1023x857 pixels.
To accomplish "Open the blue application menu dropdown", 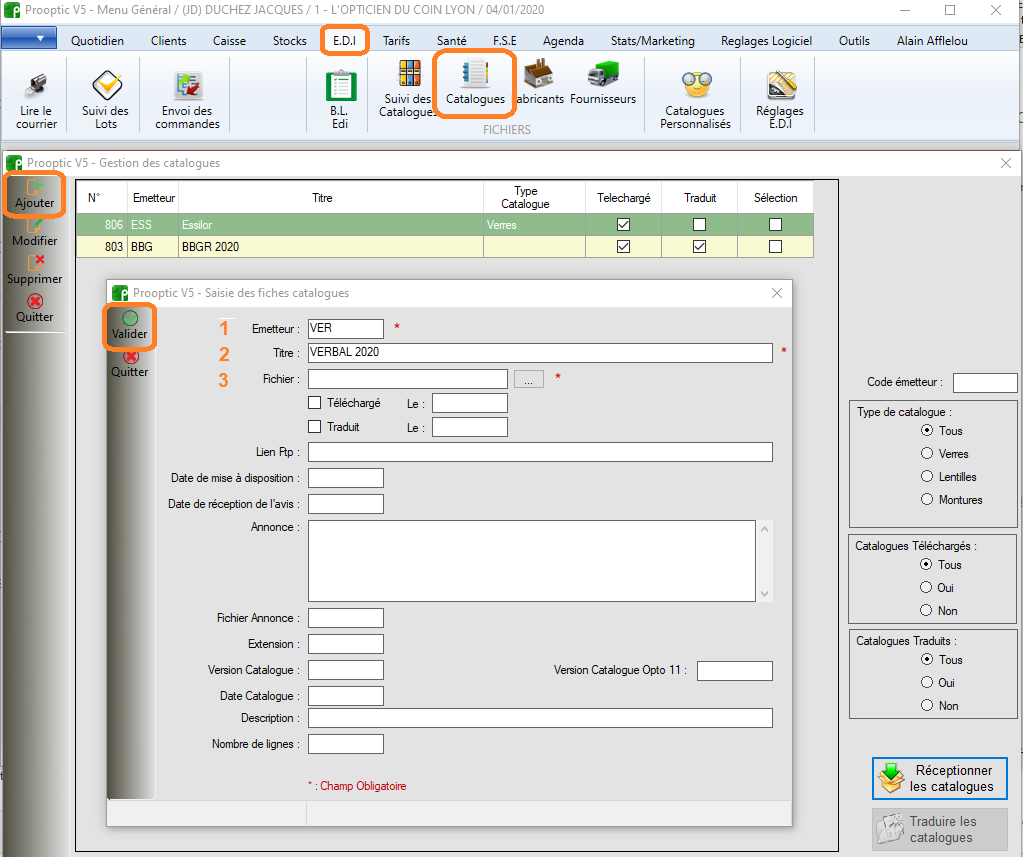I will point(29,38).
